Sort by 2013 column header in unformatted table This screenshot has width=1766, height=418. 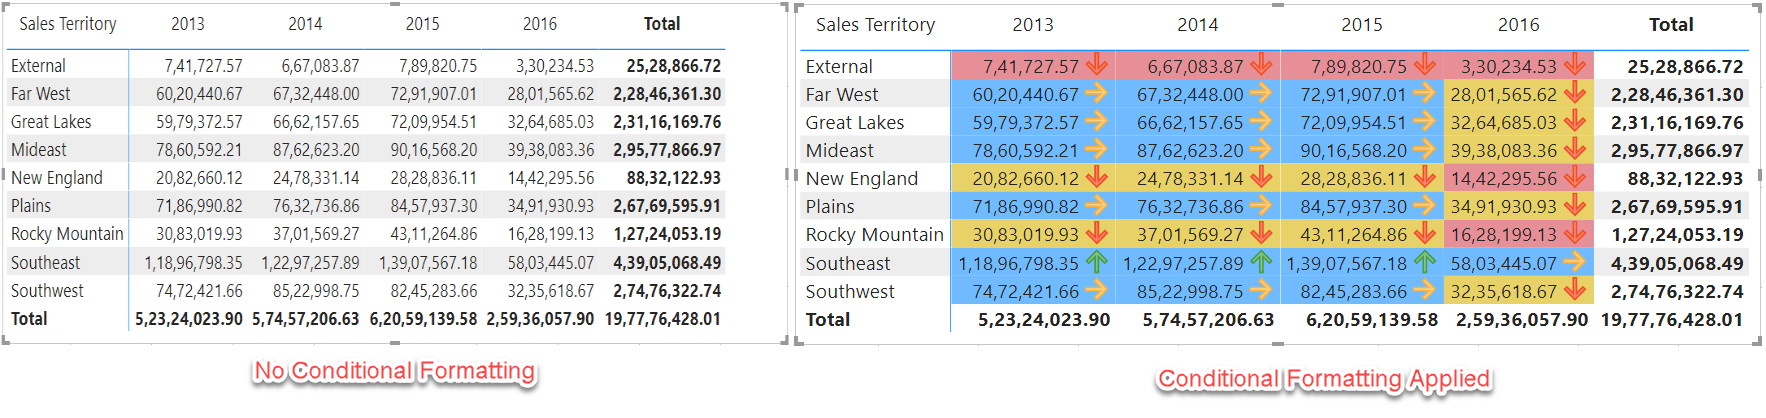(188, 24)
